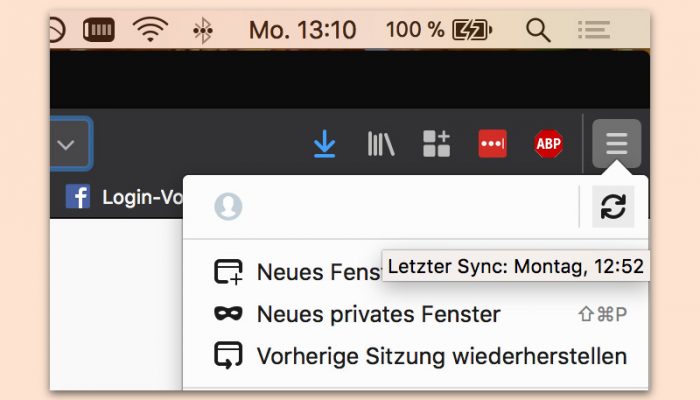
Task: Expand the address bar dropdown chevron
Action: pos(66,145)
